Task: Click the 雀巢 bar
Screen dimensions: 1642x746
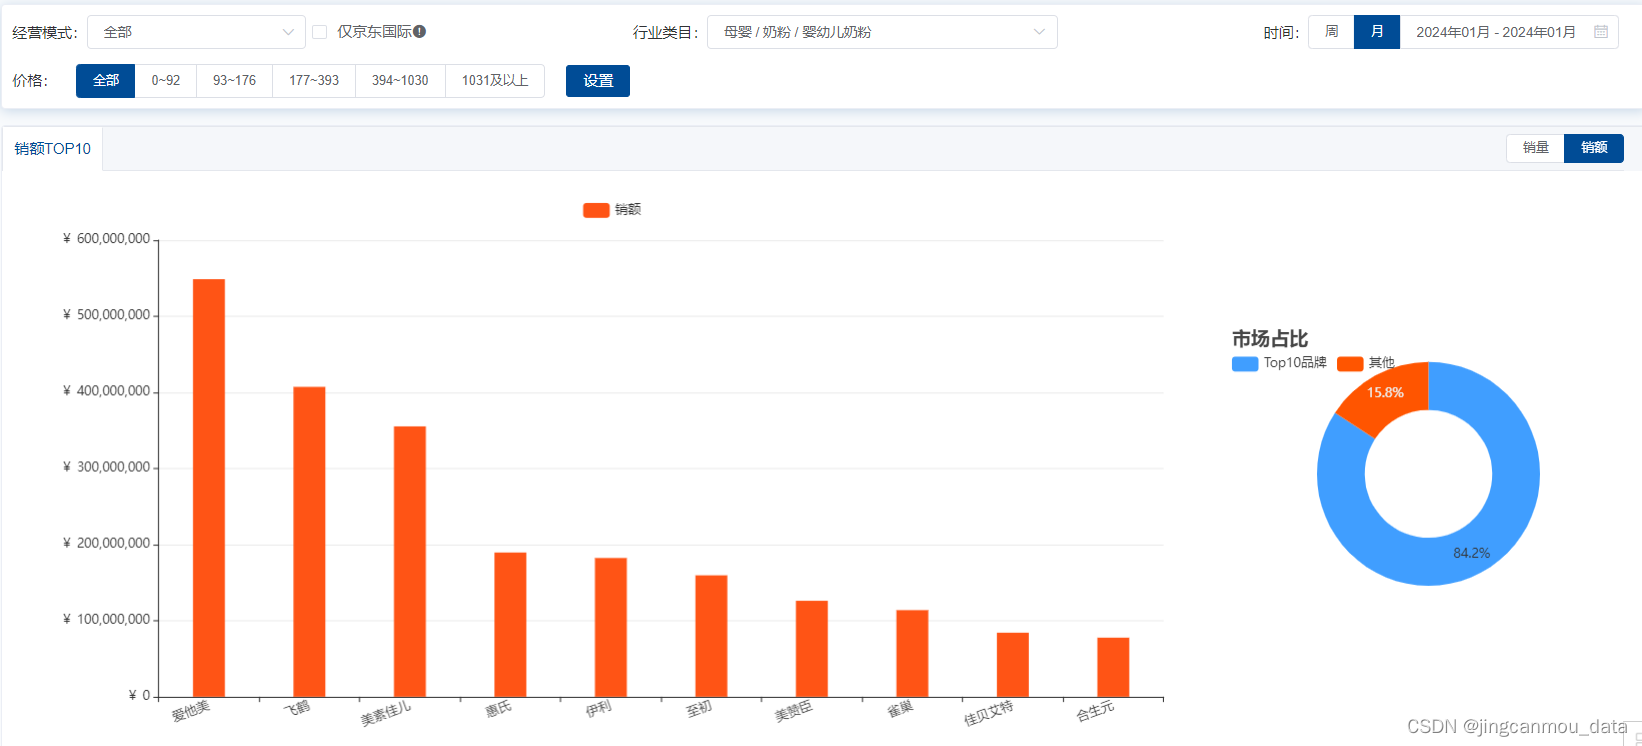Action: [912, 654]
